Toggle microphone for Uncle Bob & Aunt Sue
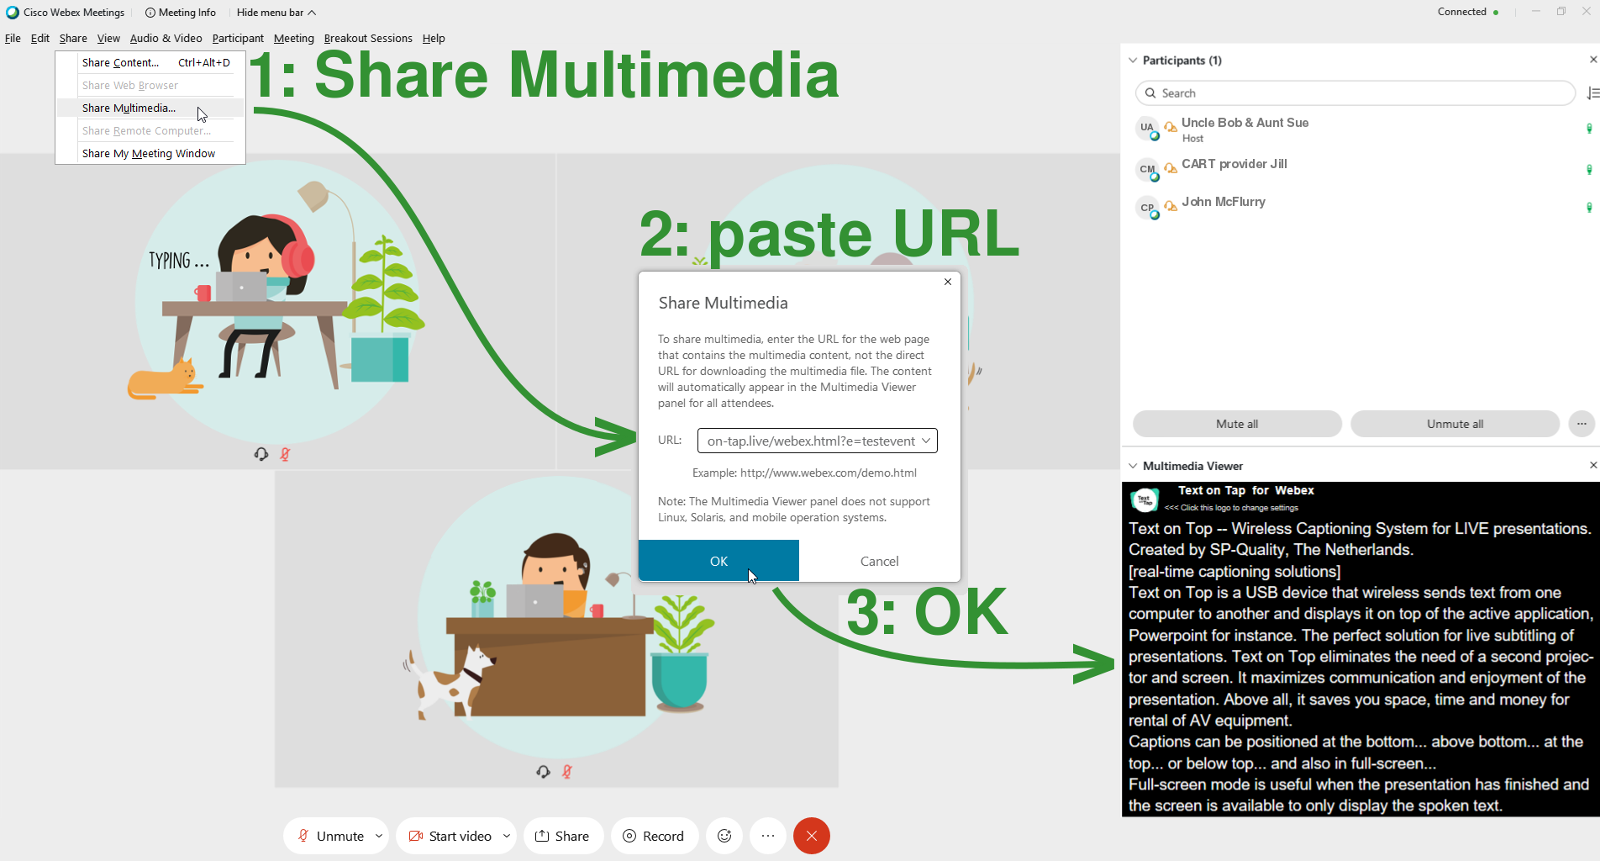Screen dimensions: 1600x861 tap(1589, 128)
